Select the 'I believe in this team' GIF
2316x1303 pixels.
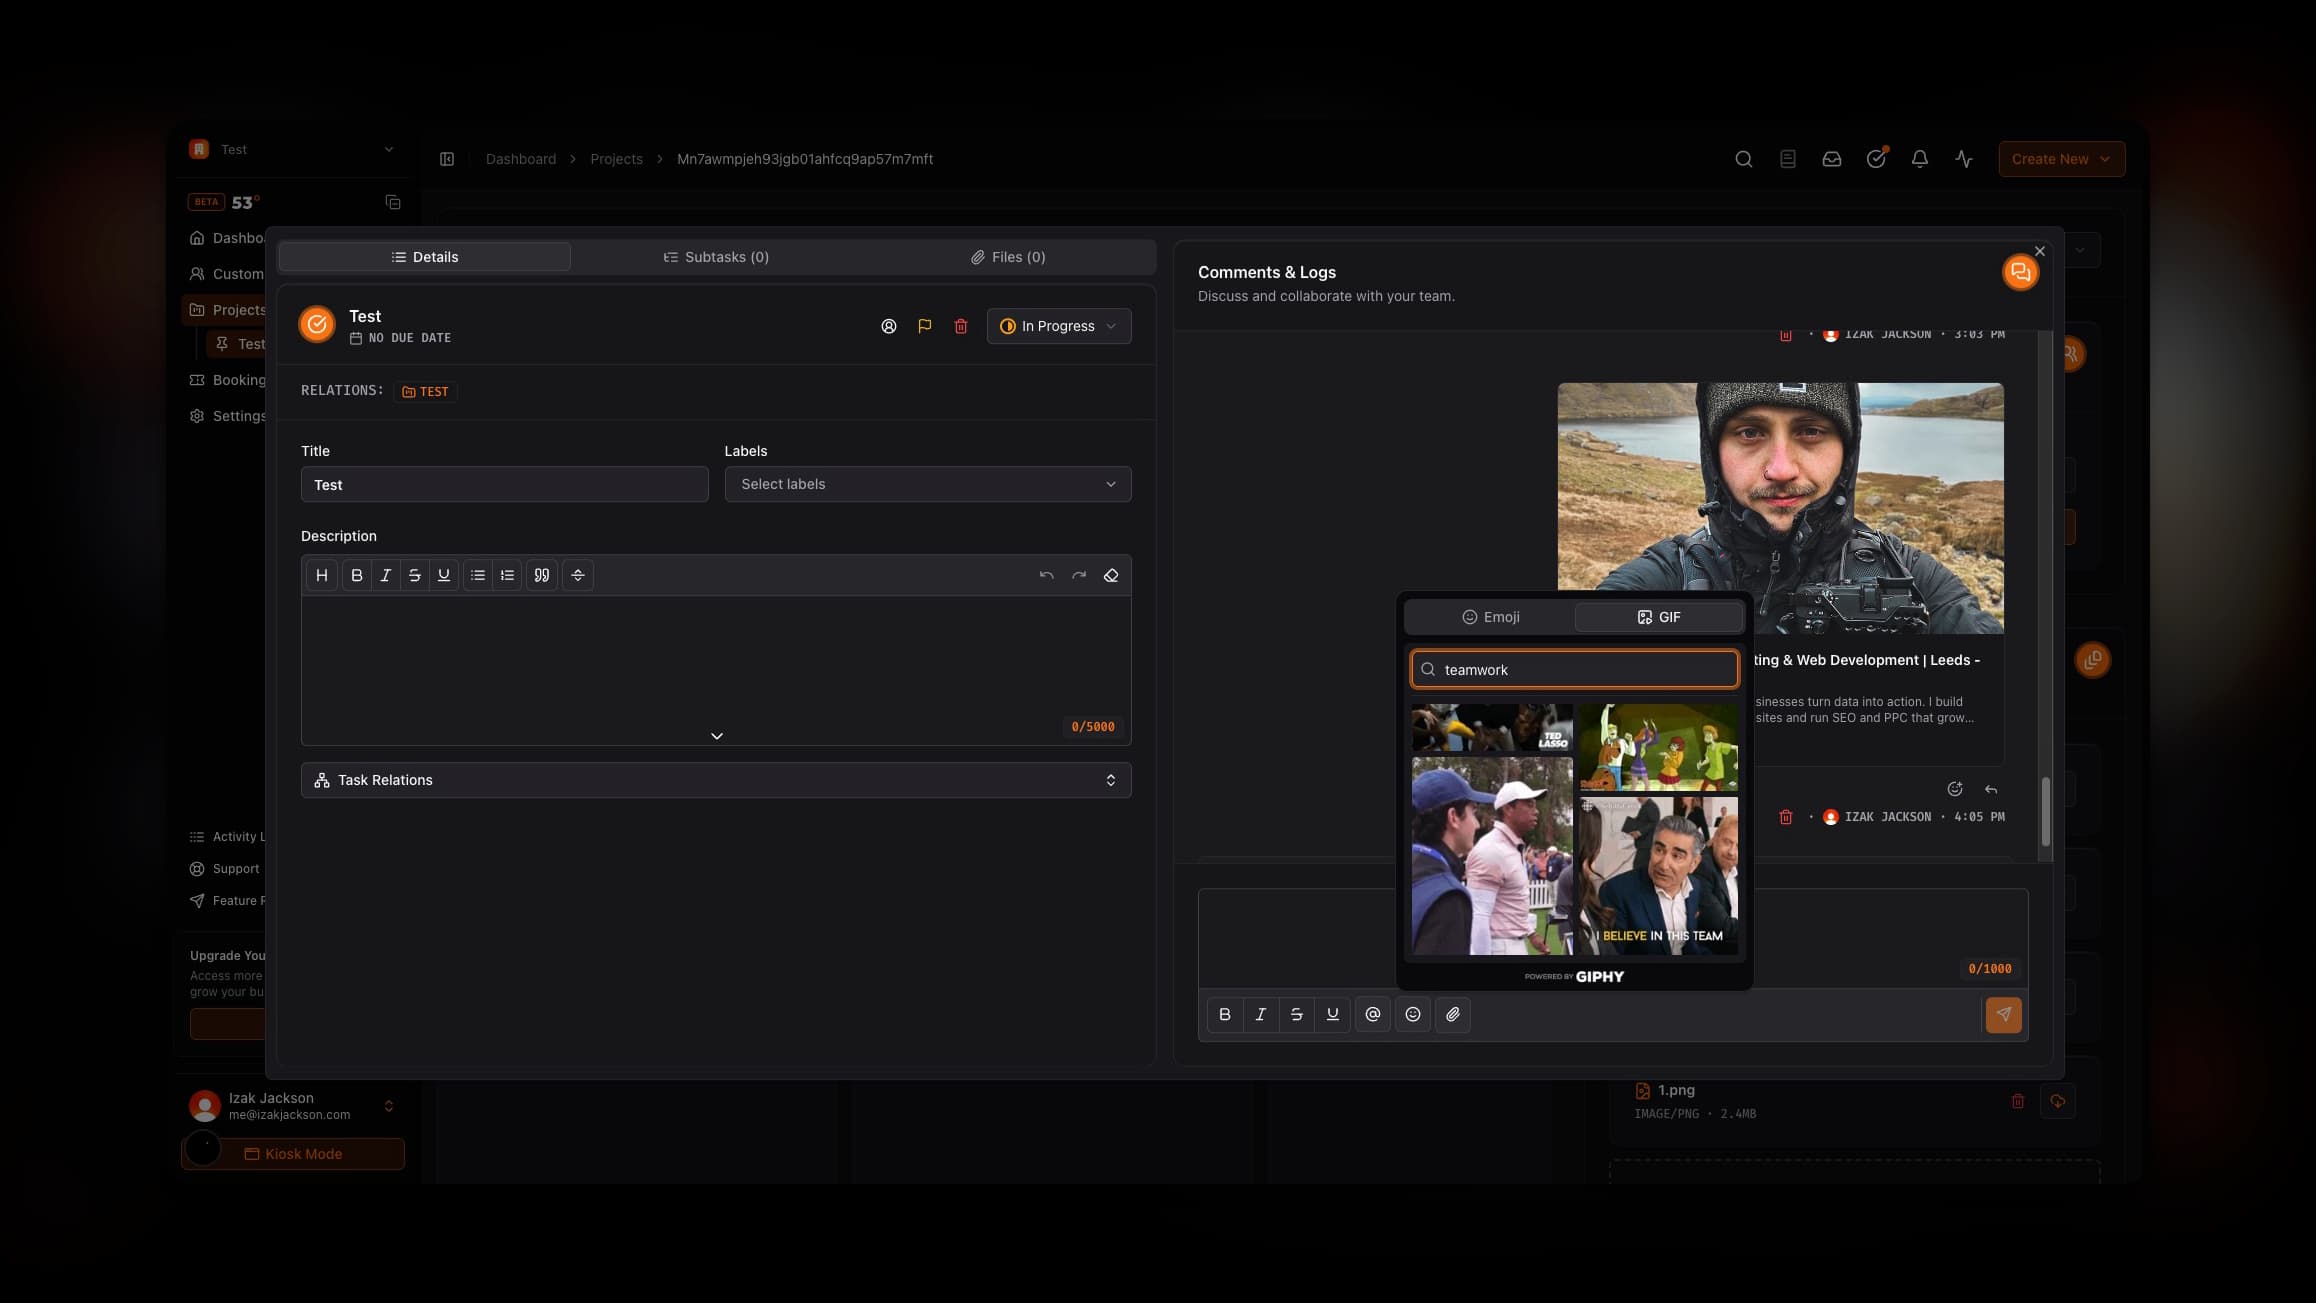point(1658,875)
